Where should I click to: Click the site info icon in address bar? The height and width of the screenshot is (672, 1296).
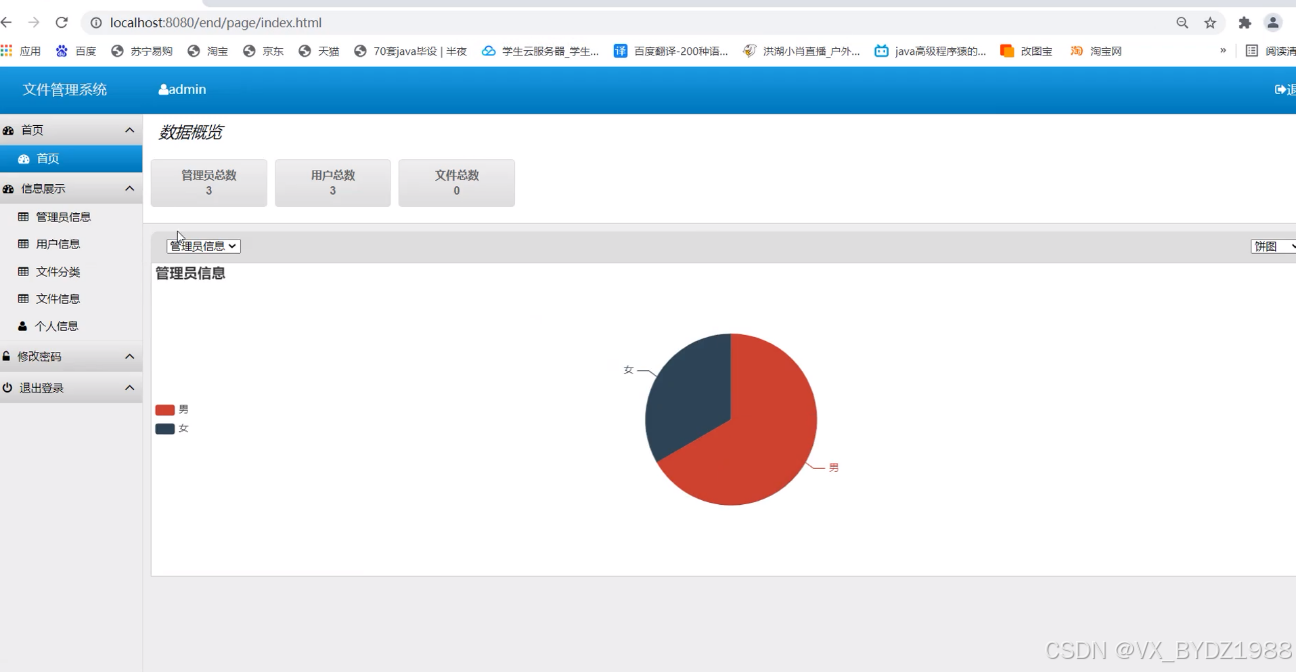[96, 22]
